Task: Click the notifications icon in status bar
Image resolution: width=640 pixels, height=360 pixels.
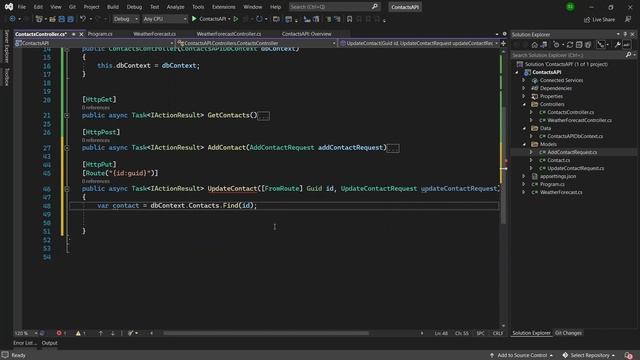Action: tap(629, 355)
